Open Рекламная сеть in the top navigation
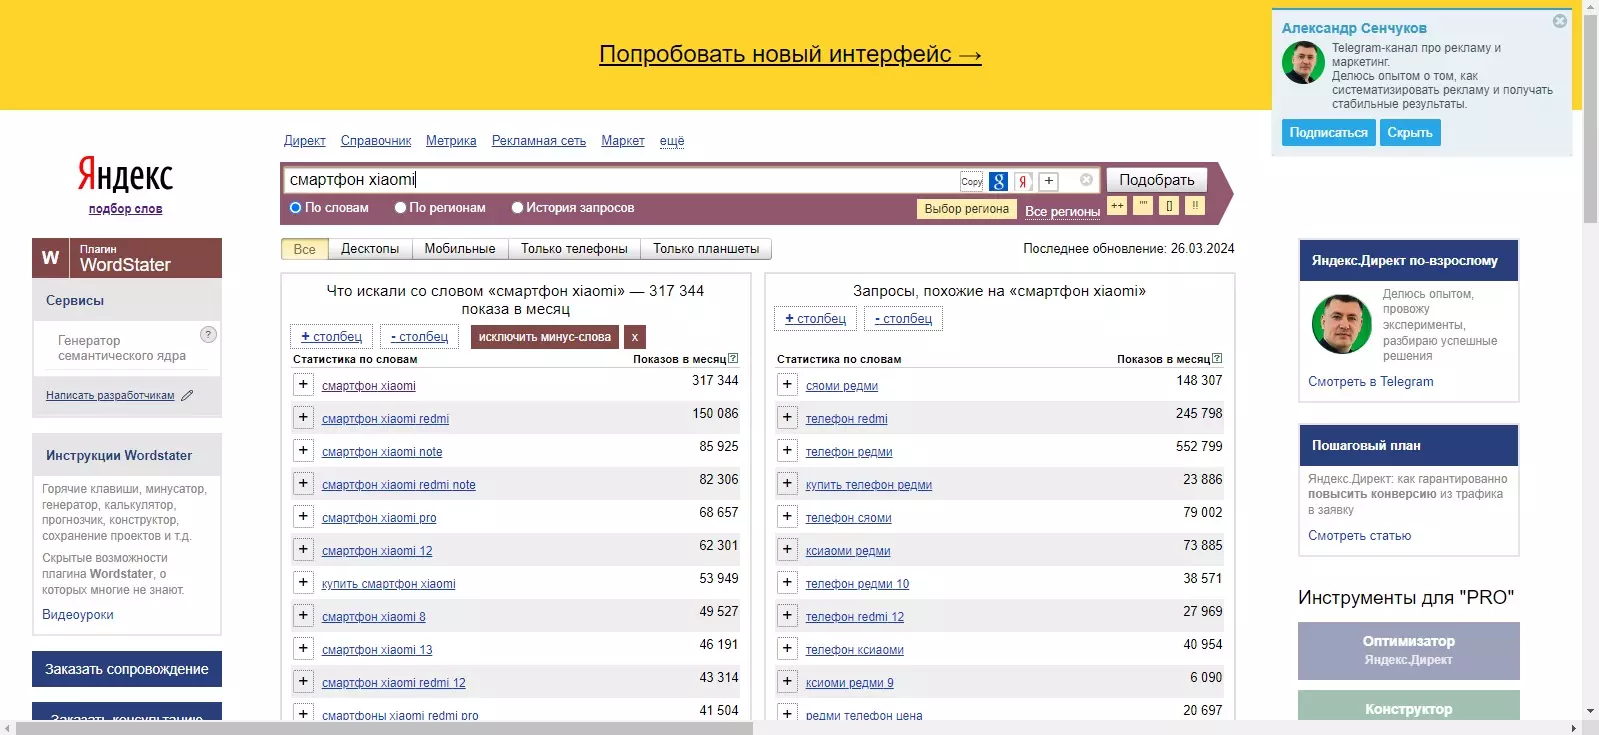 tap(539, 141)
